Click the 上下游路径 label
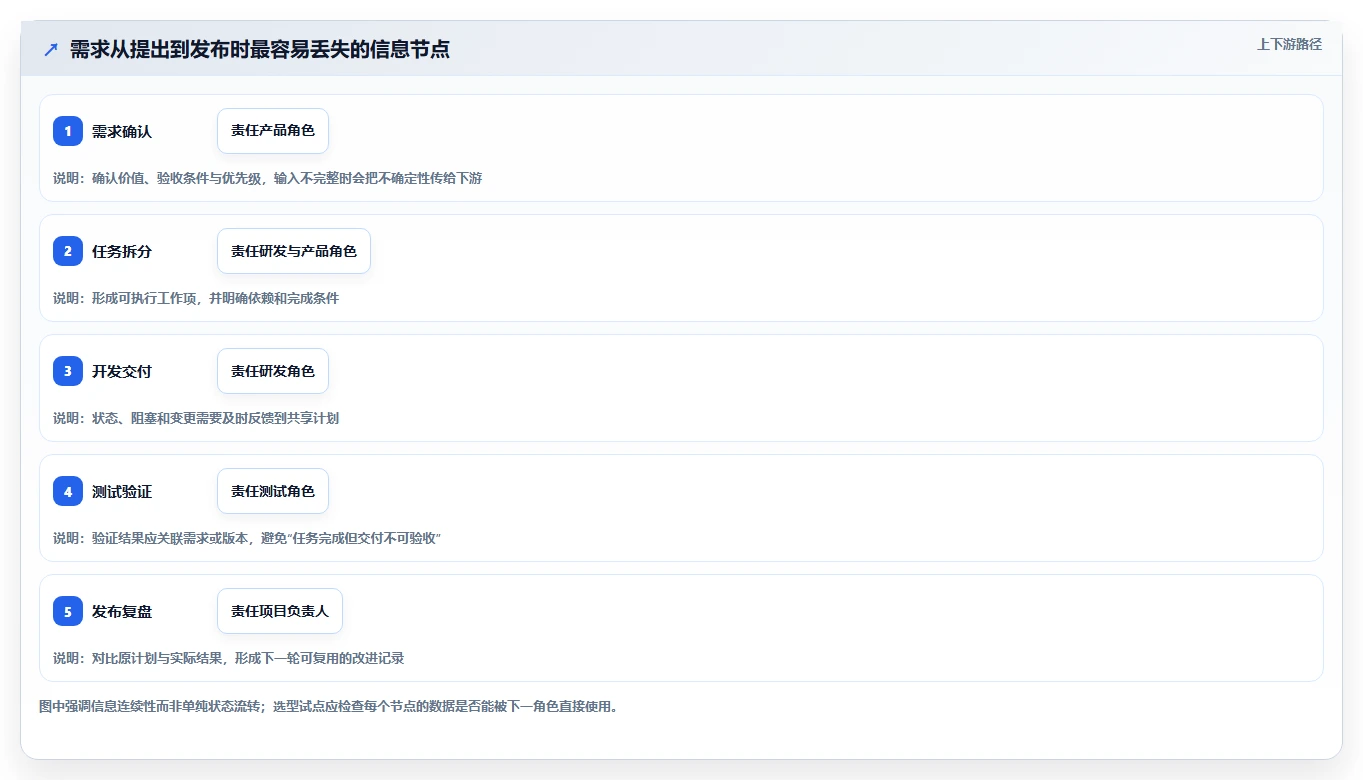1363x780 pixels. pos(1289,44)
